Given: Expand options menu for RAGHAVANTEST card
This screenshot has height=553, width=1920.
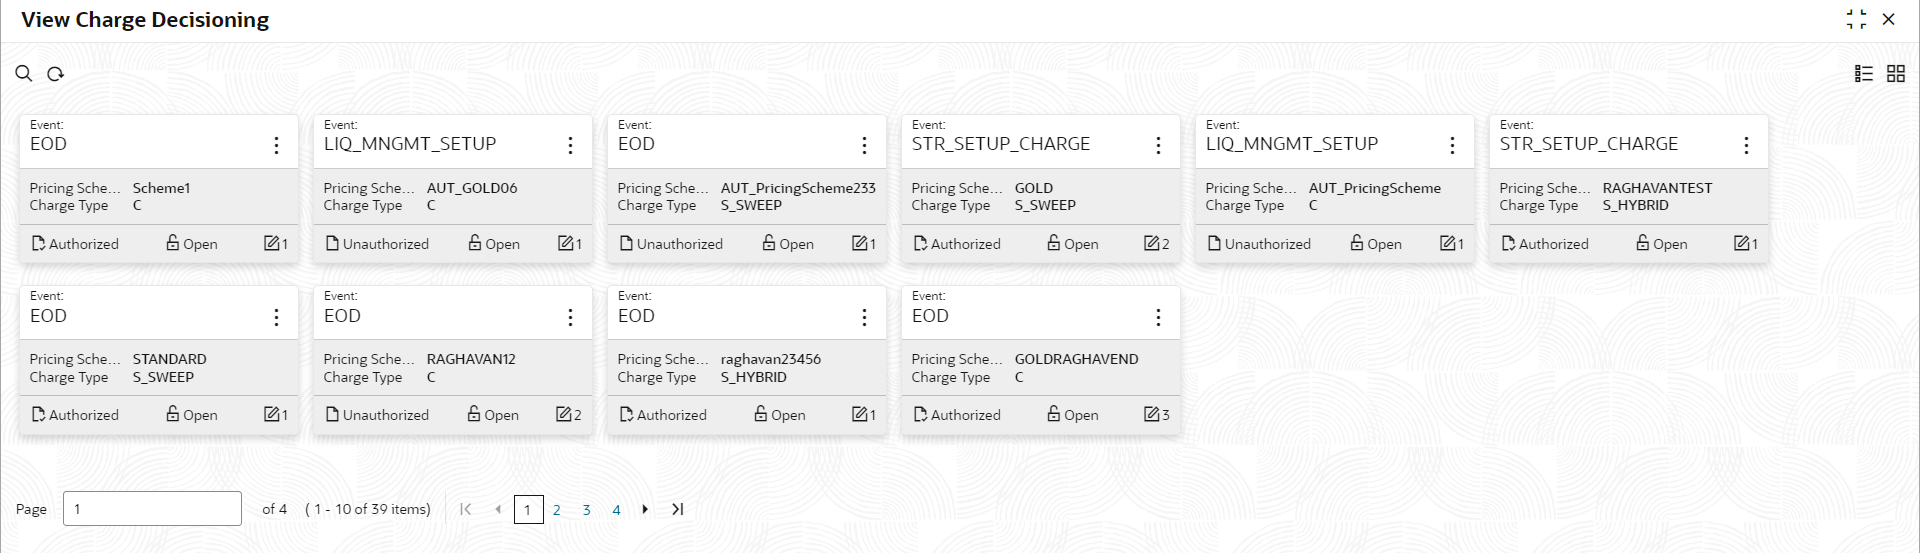Looking at the screenshot, I should (x=1746, y=145).
